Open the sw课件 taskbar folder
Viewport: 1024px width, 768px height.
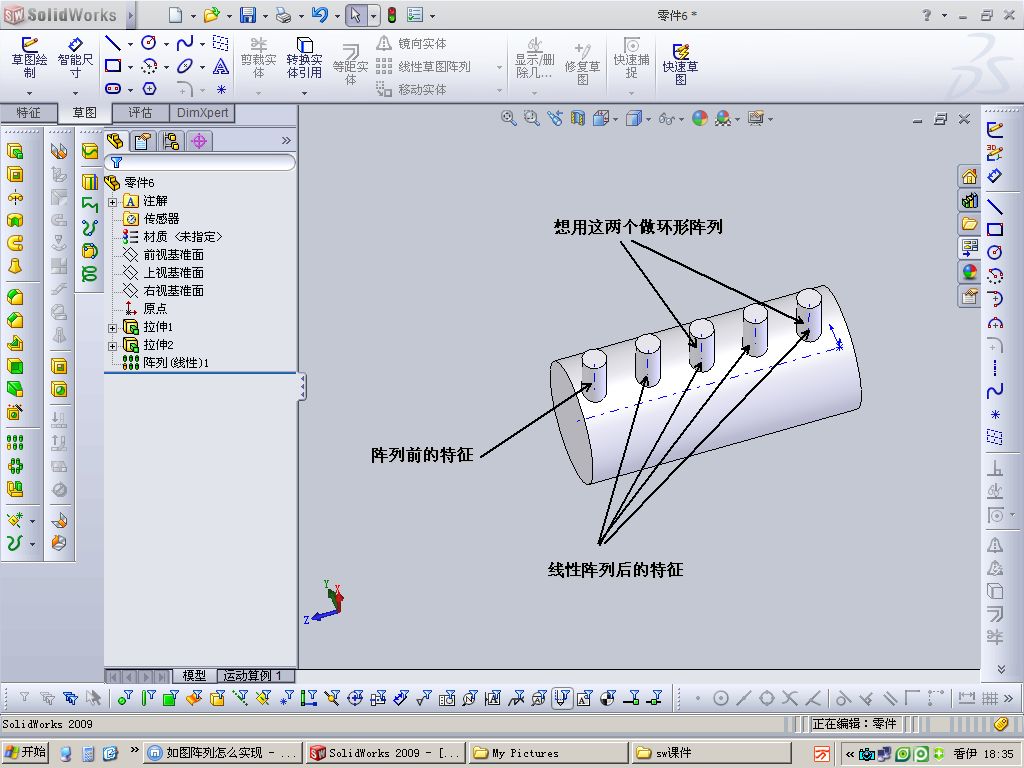click(x=711, y=753)
